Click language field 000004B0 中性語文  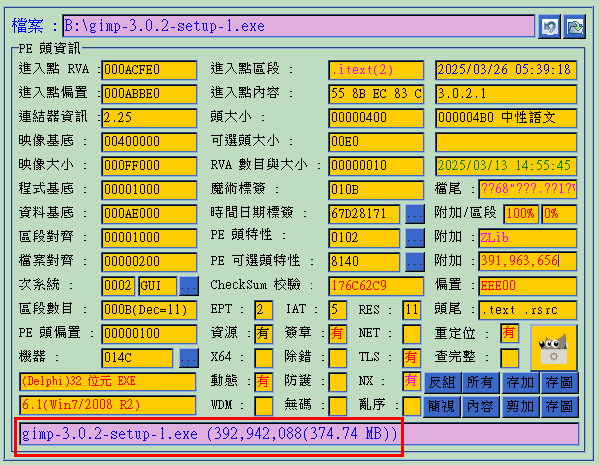(506, 118)
